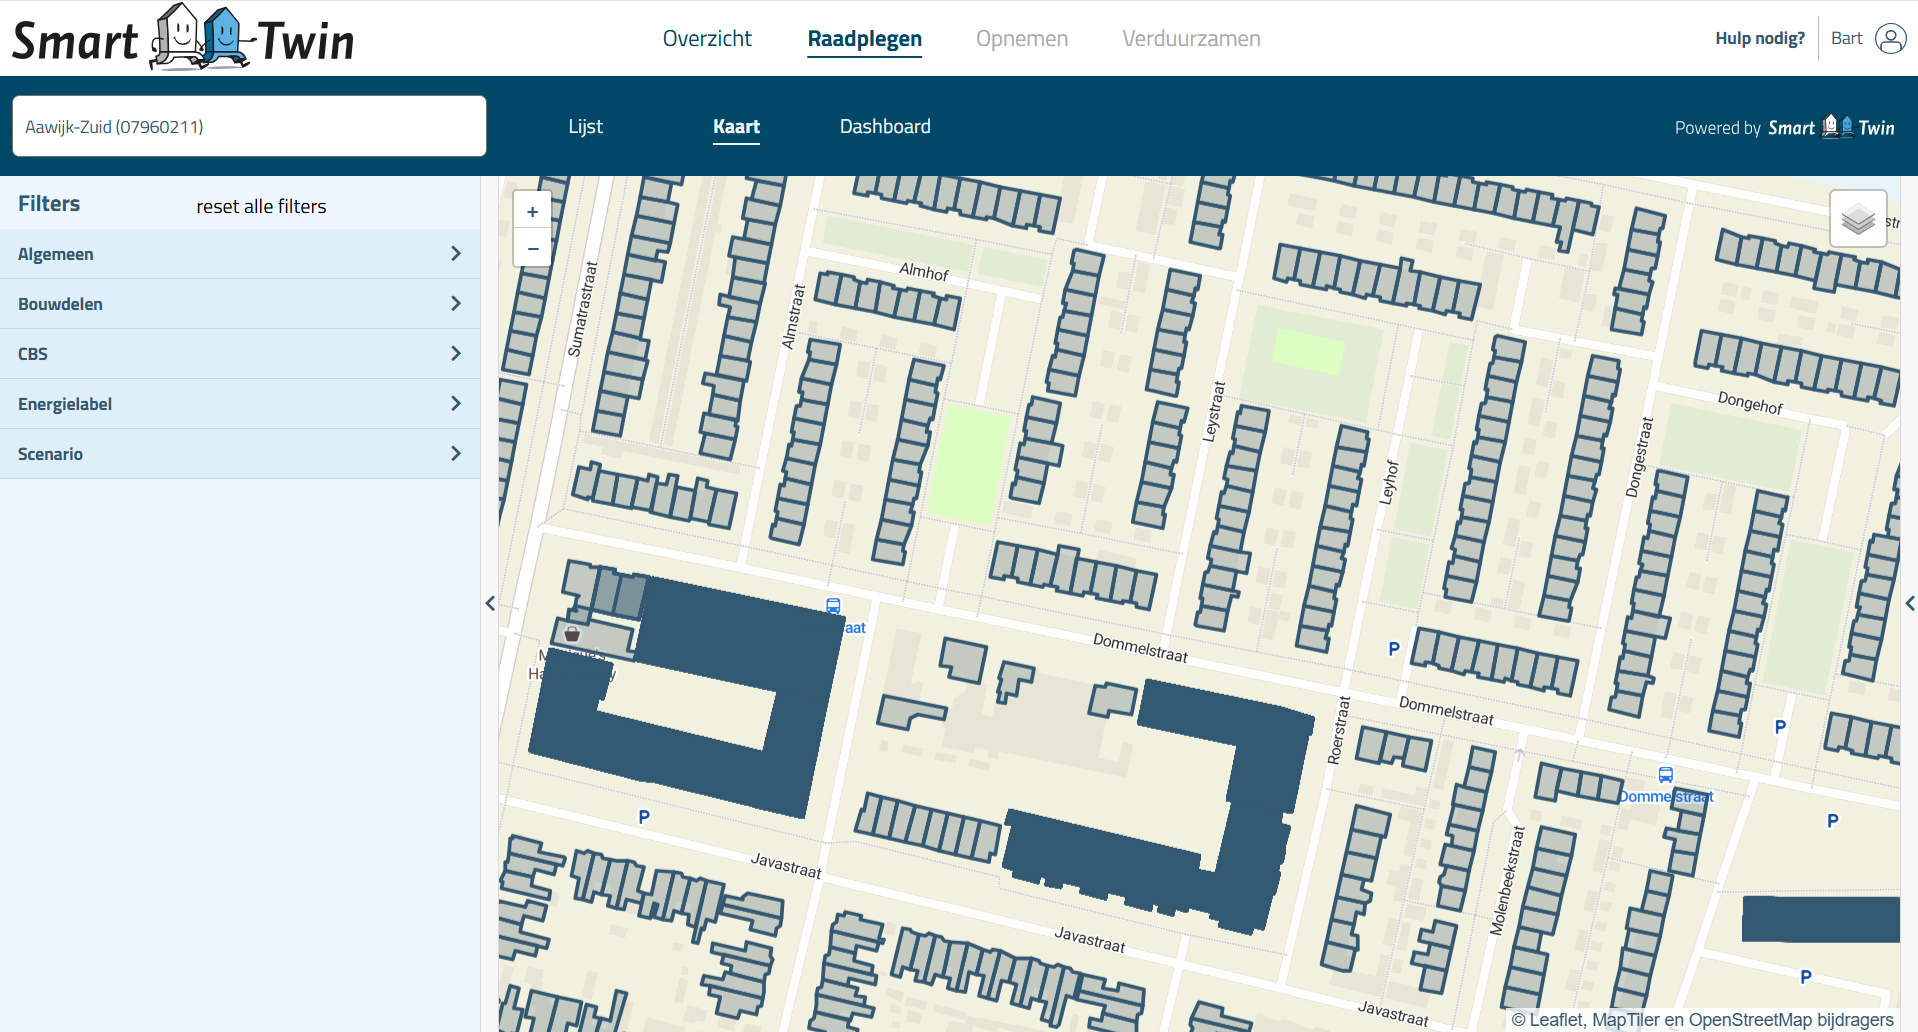Viewport: 1918px width, 1032px height.
Task: Expand the Bouwdelen filter section
Action: pos(239,304)
